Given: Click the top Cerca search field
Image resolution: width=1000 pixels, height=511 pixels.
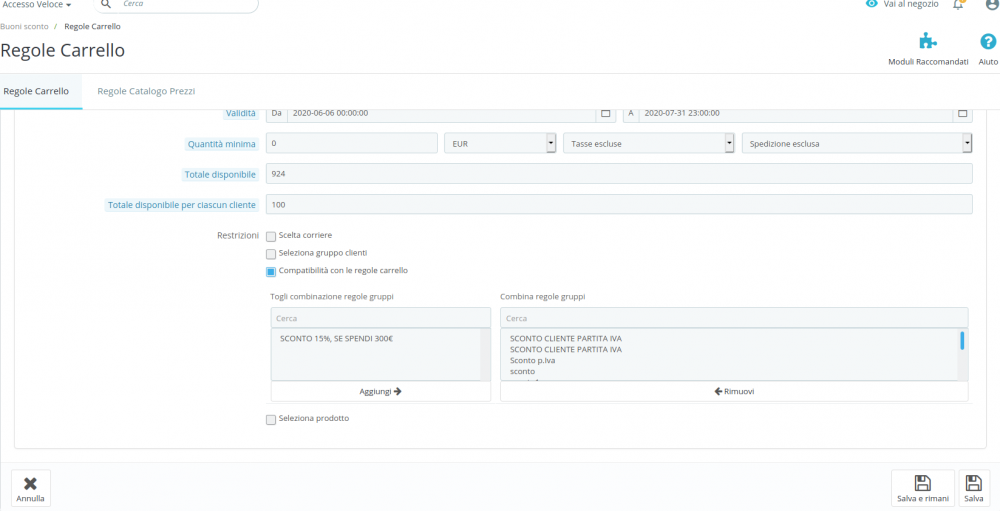Looking at the screenshot, I should [x=175, y=4].
